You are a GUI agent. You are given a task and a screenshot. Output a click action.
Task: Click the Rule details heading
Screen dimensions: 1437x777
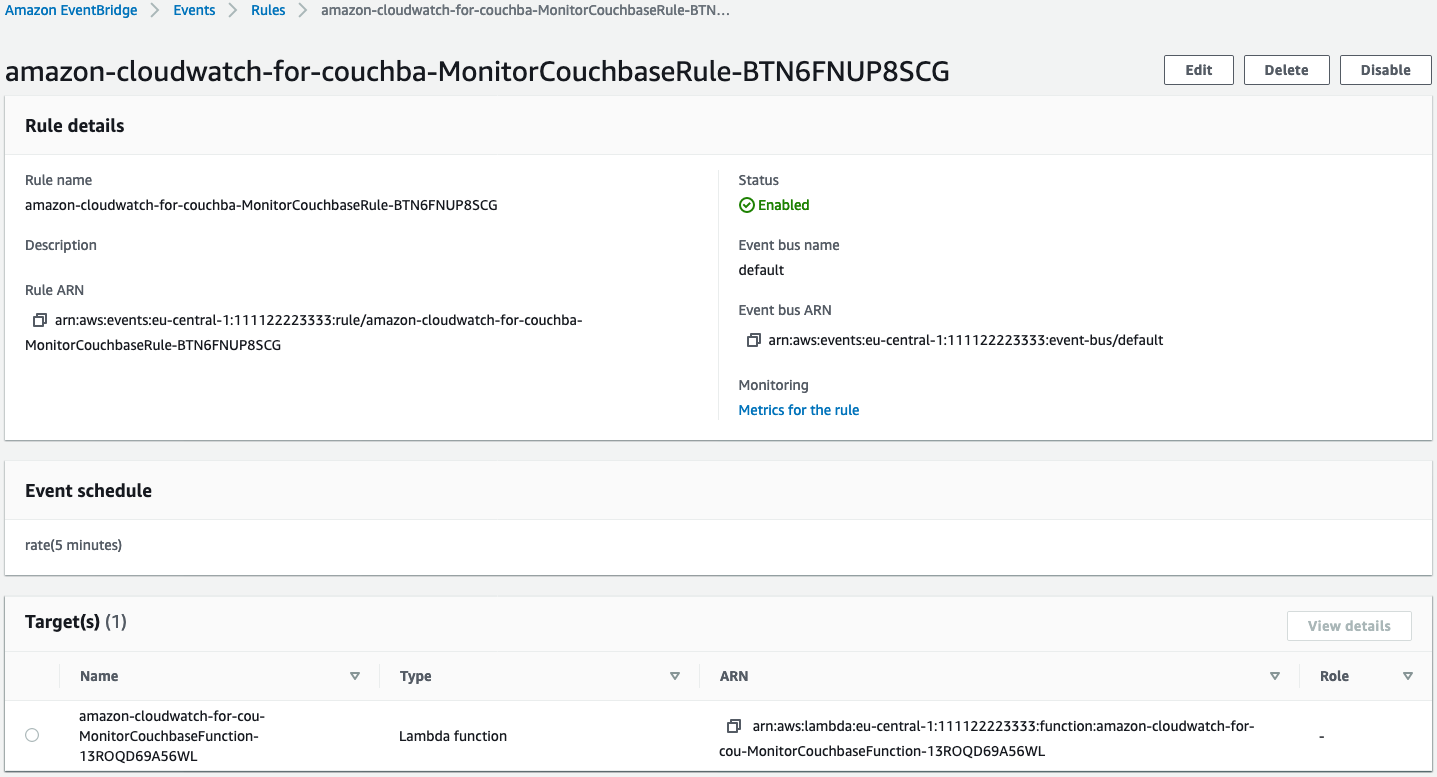point(75,126)
